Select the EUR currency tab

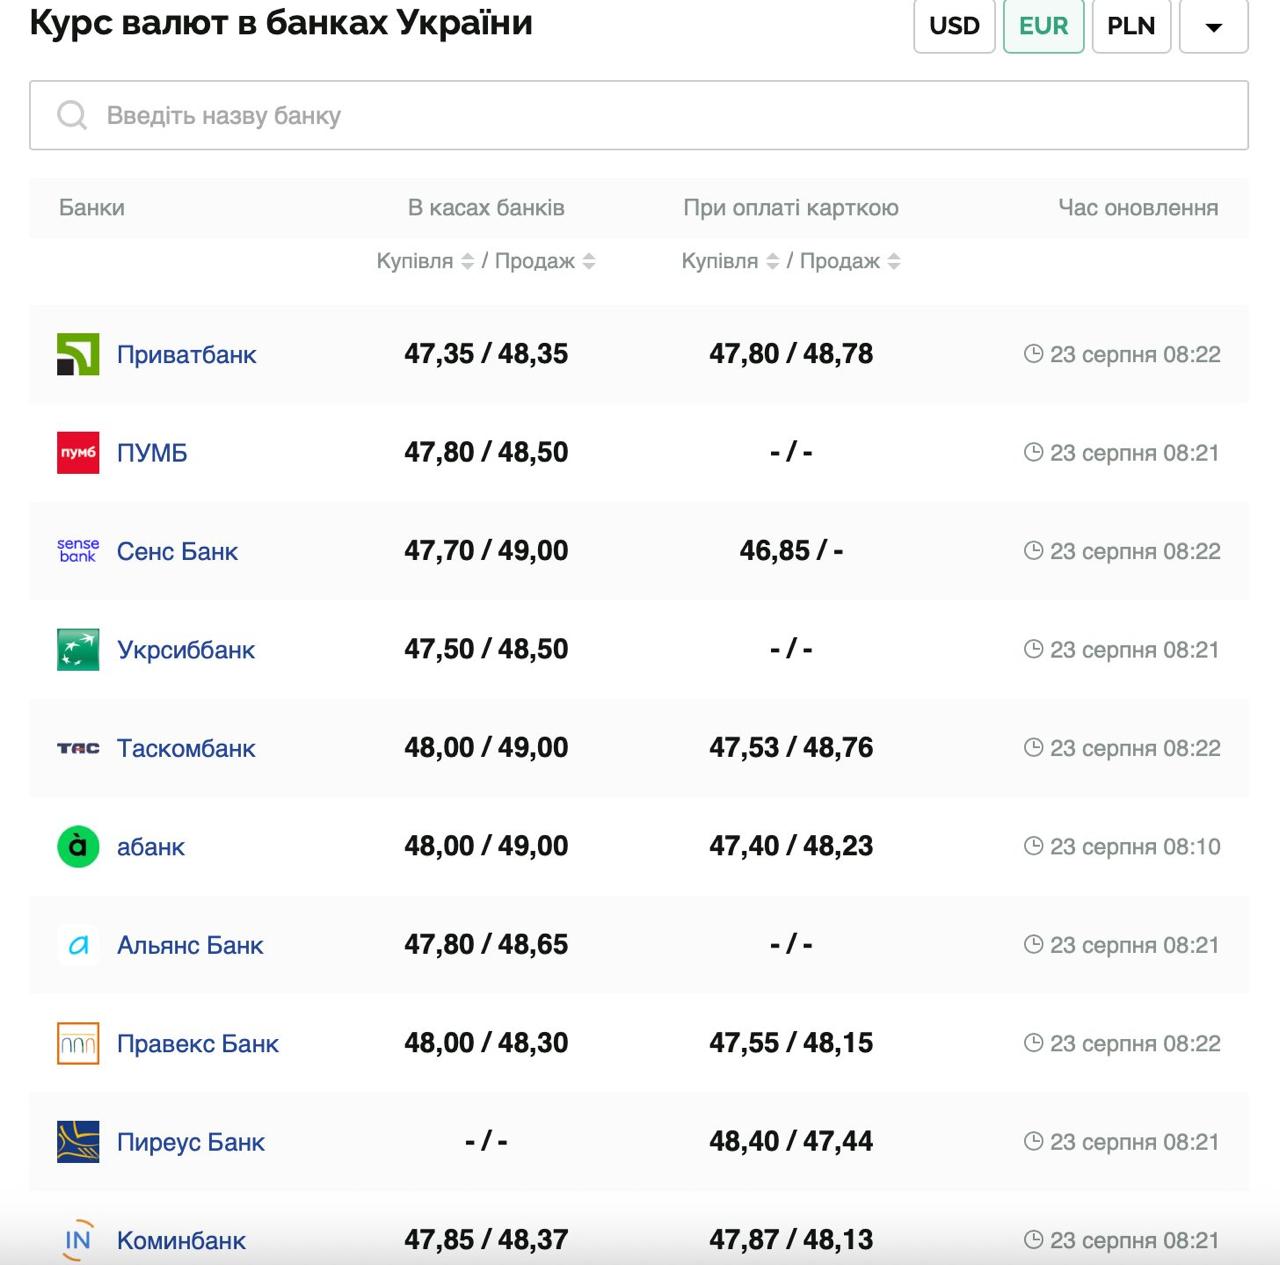pyautogui.click(x=1043, y=26)
